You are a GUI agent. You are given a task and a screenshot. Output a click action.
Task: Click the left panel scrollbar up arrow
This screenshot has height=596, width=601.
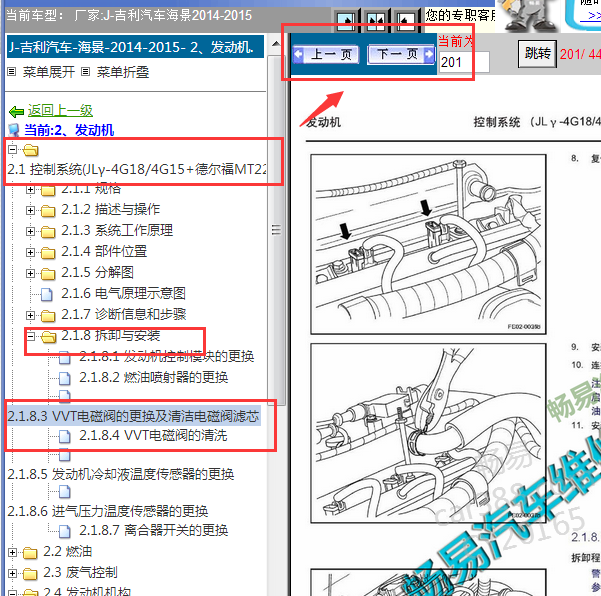(276, 43)
